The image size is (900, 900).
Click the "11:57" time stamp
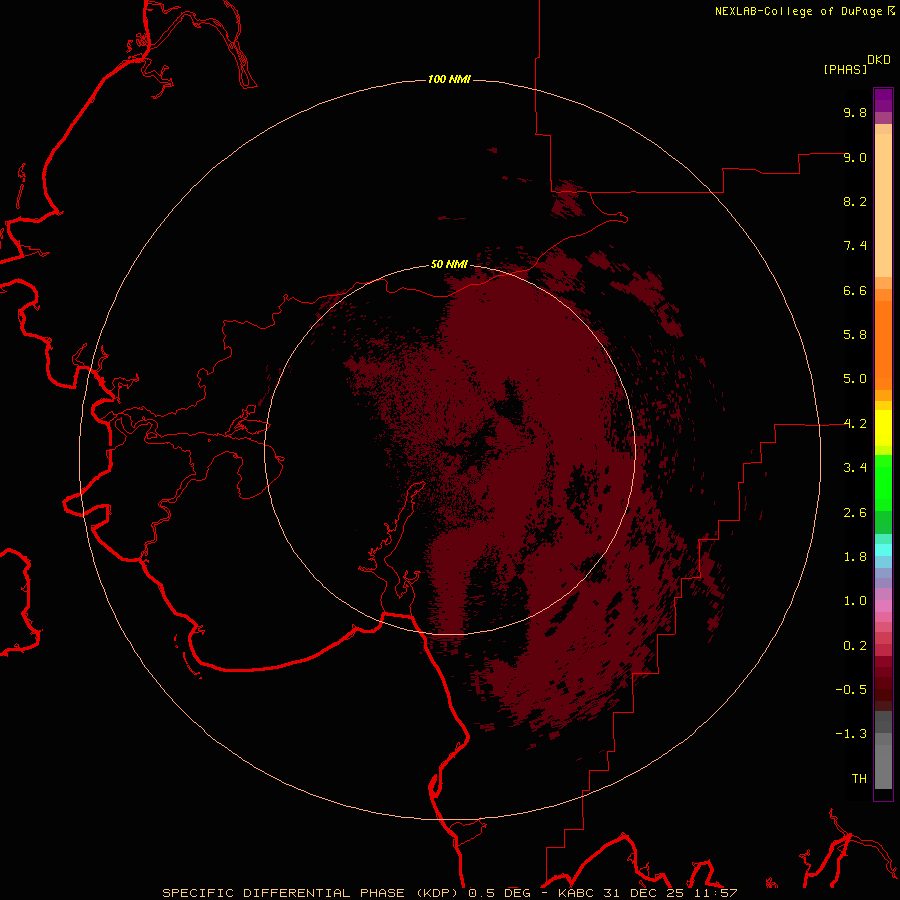click(715, 893)
